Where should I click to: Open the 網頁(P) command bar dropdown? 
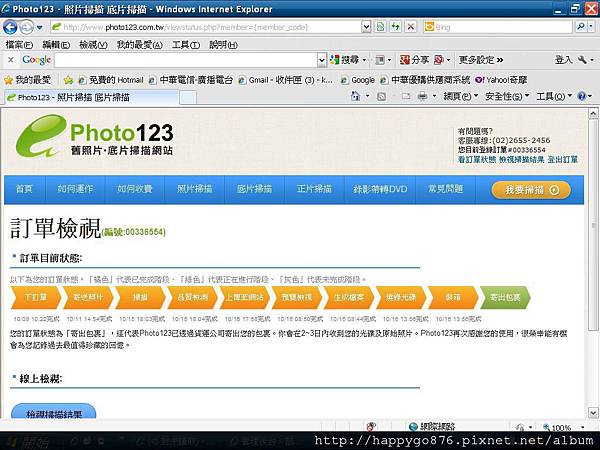[461, 96]
